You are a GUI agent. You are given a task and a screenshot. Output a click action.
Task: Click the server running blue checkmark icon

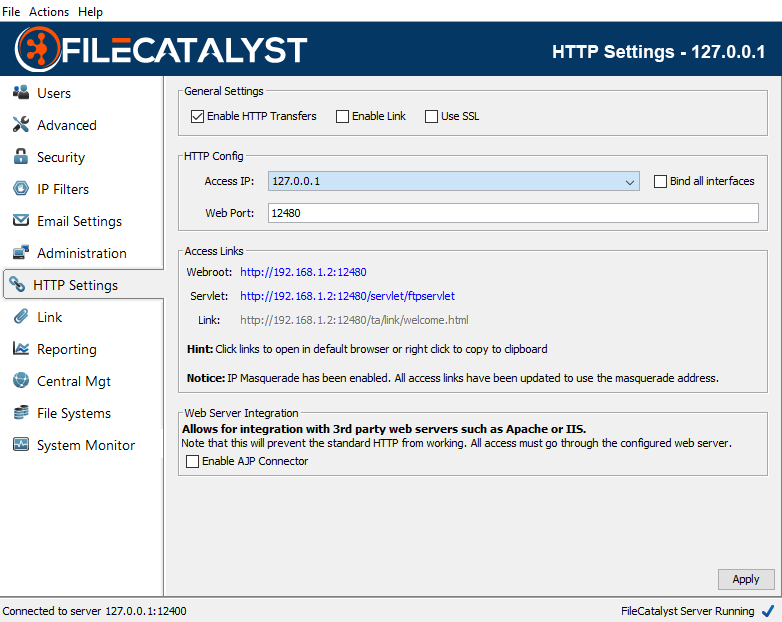coord(768,611)
